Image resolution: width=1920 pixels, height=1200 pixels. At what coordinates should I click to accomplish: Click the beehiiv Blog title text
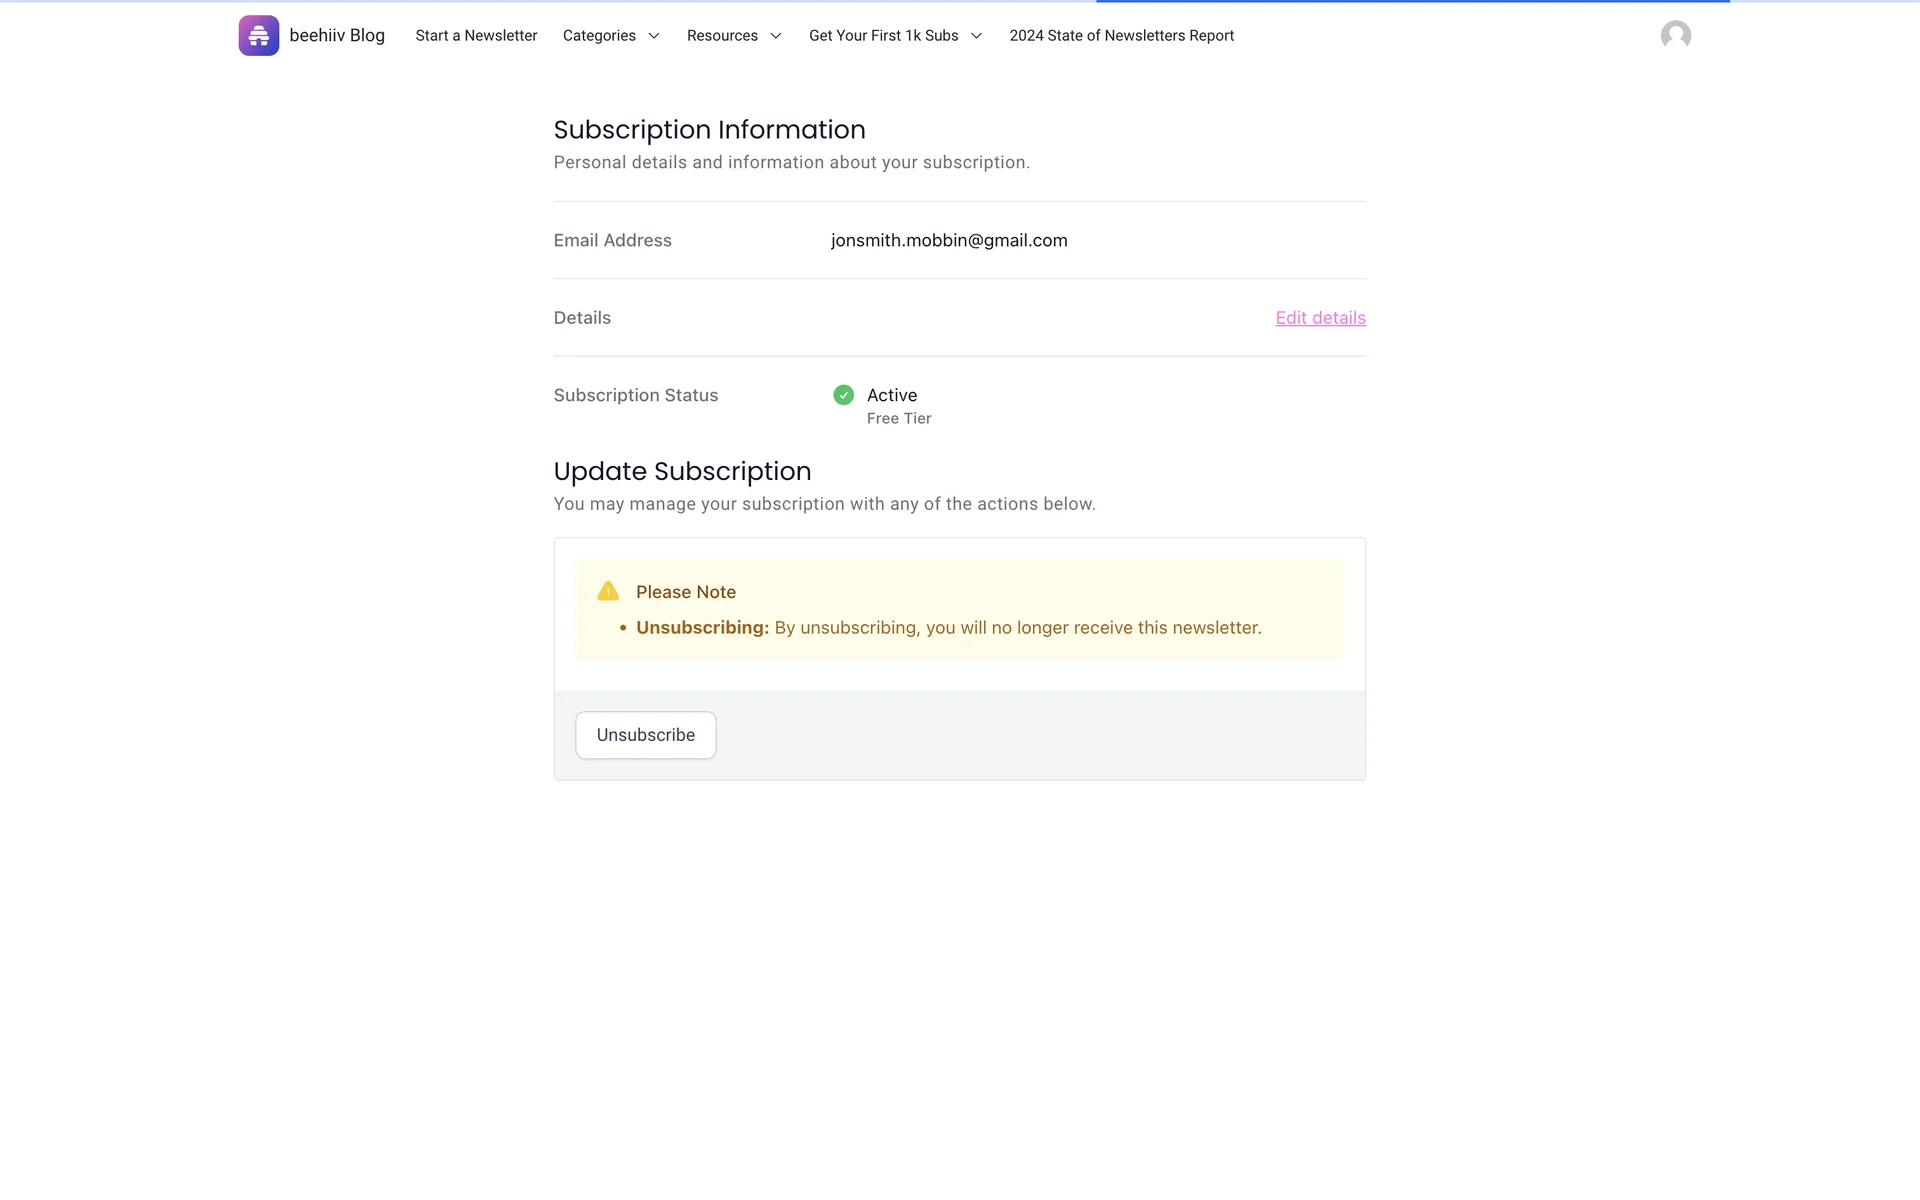337,35
